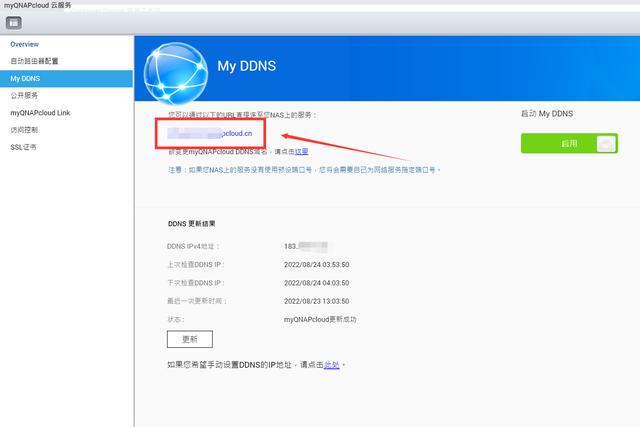This screenshot has height=427, width=640.
Task: Open 访问控制 sidebar item
Action: (x=24, y=130)
